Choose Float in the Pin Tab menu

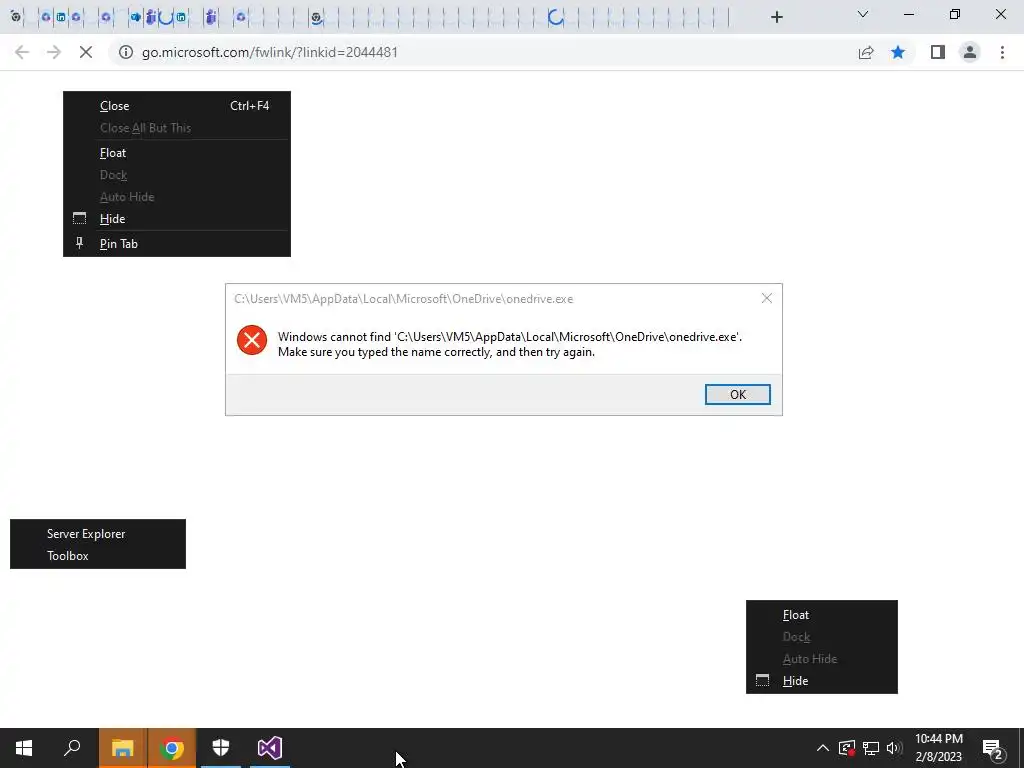pos(177,153)
